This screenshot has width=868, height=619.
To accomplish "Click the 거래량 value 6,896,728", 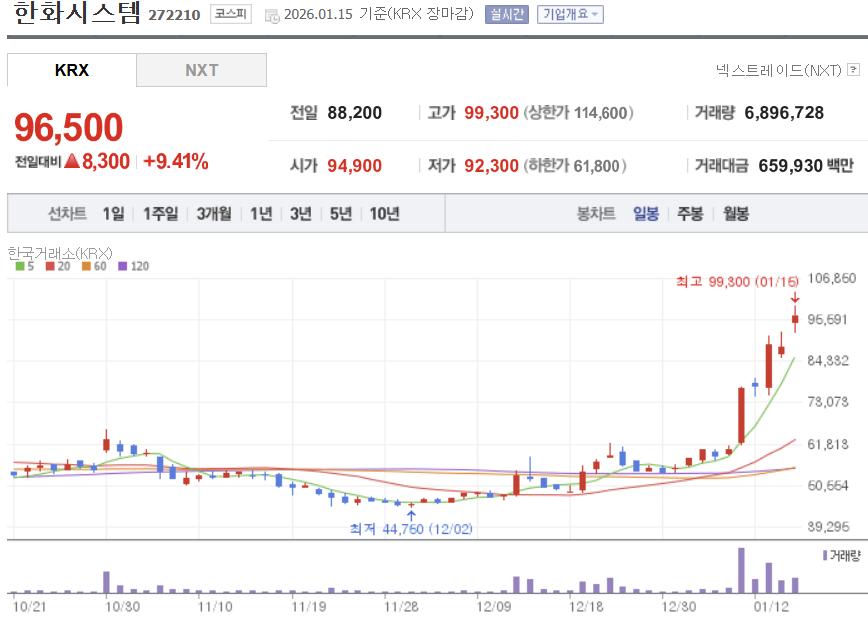I will [x=784, y=113].
